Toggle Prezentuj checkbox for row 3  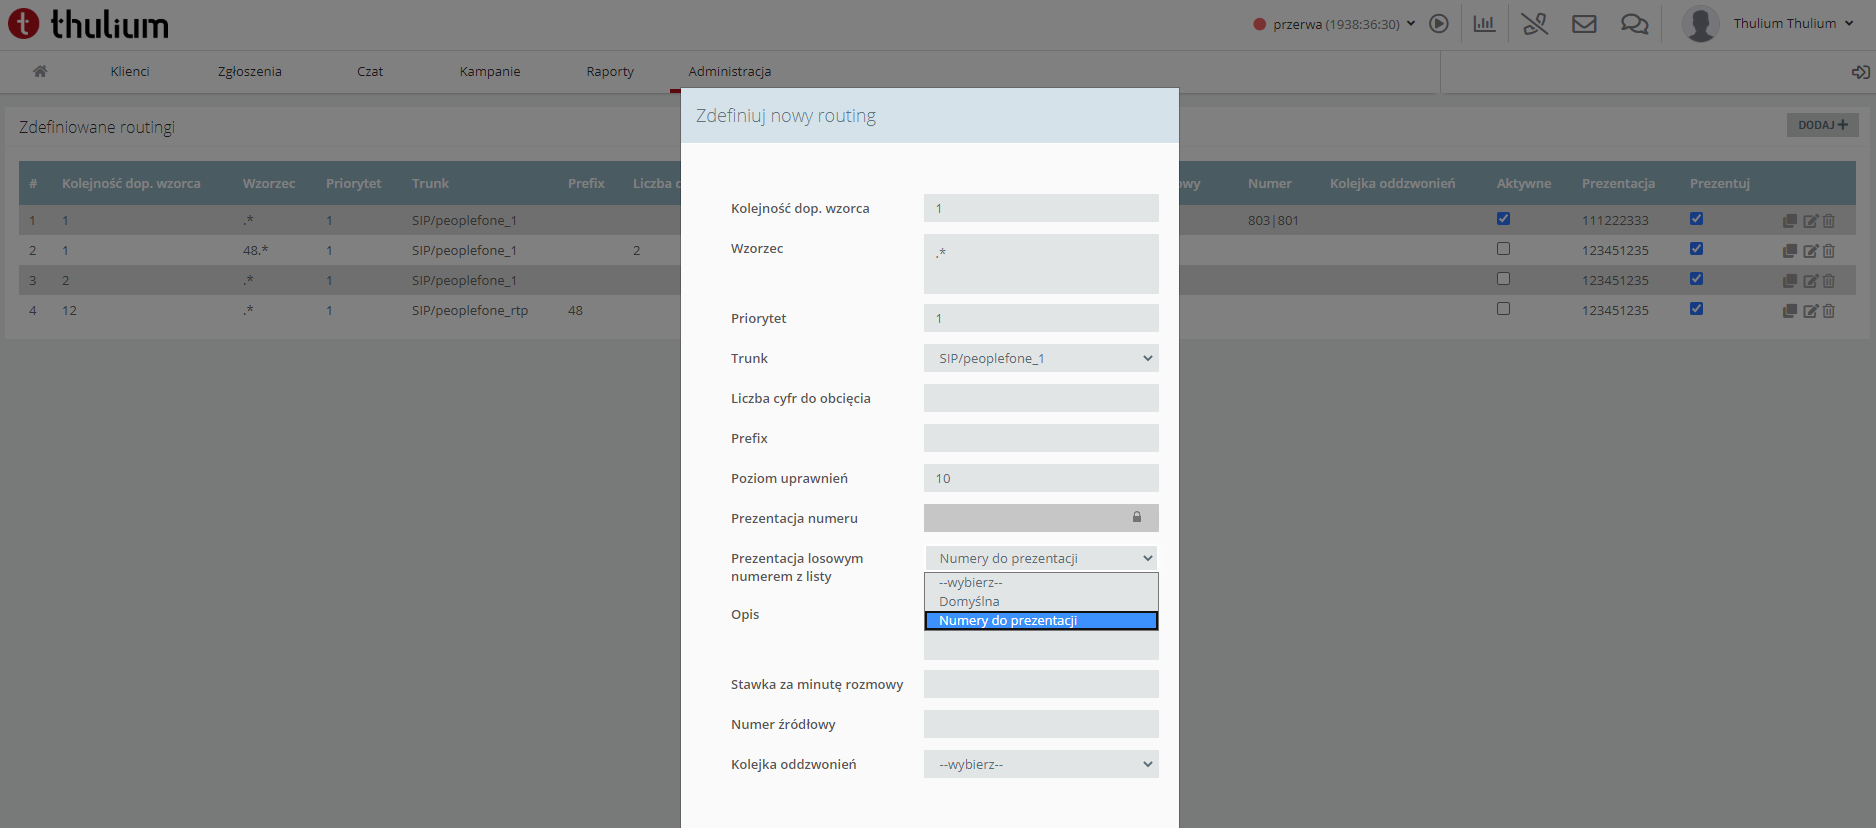1696,278
